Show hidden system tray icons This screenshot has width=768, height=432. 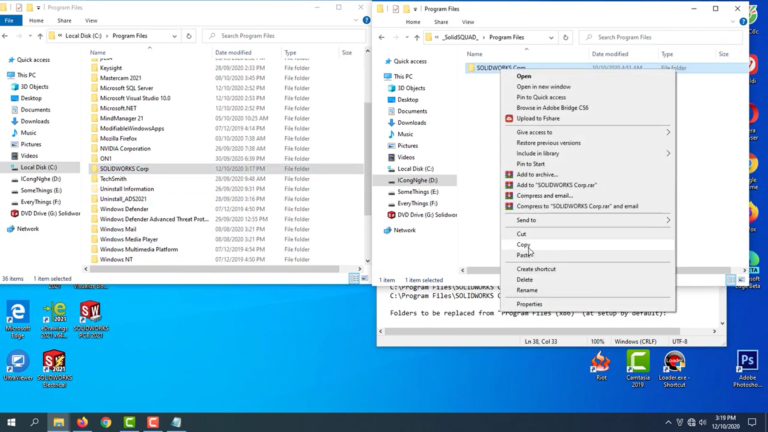(x=668, y=422)
